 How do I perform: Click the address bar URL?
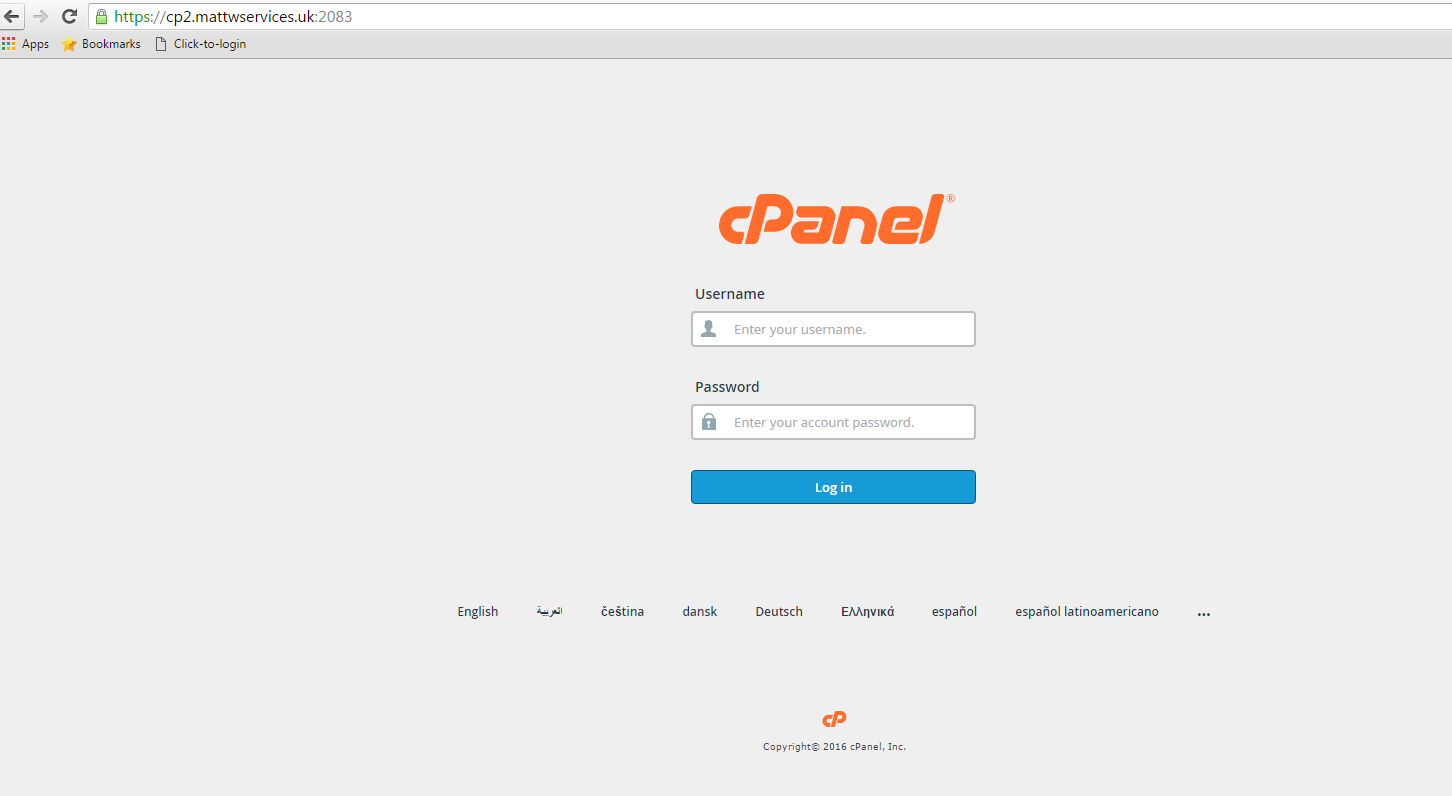[233, 17]
